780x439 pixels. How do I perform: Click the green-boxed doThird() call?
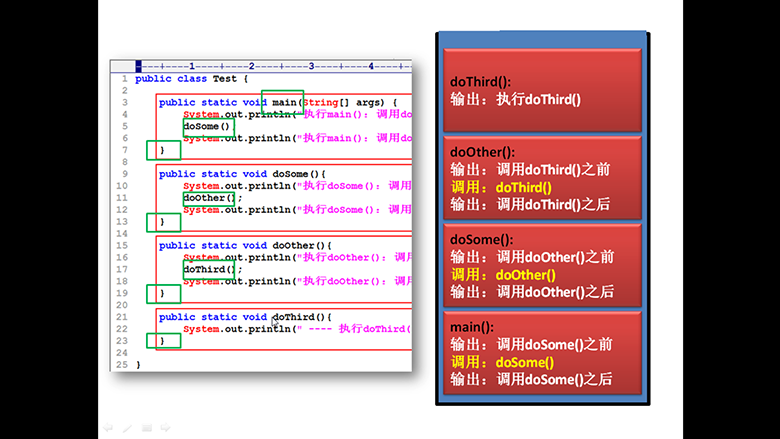click(210, 269)
